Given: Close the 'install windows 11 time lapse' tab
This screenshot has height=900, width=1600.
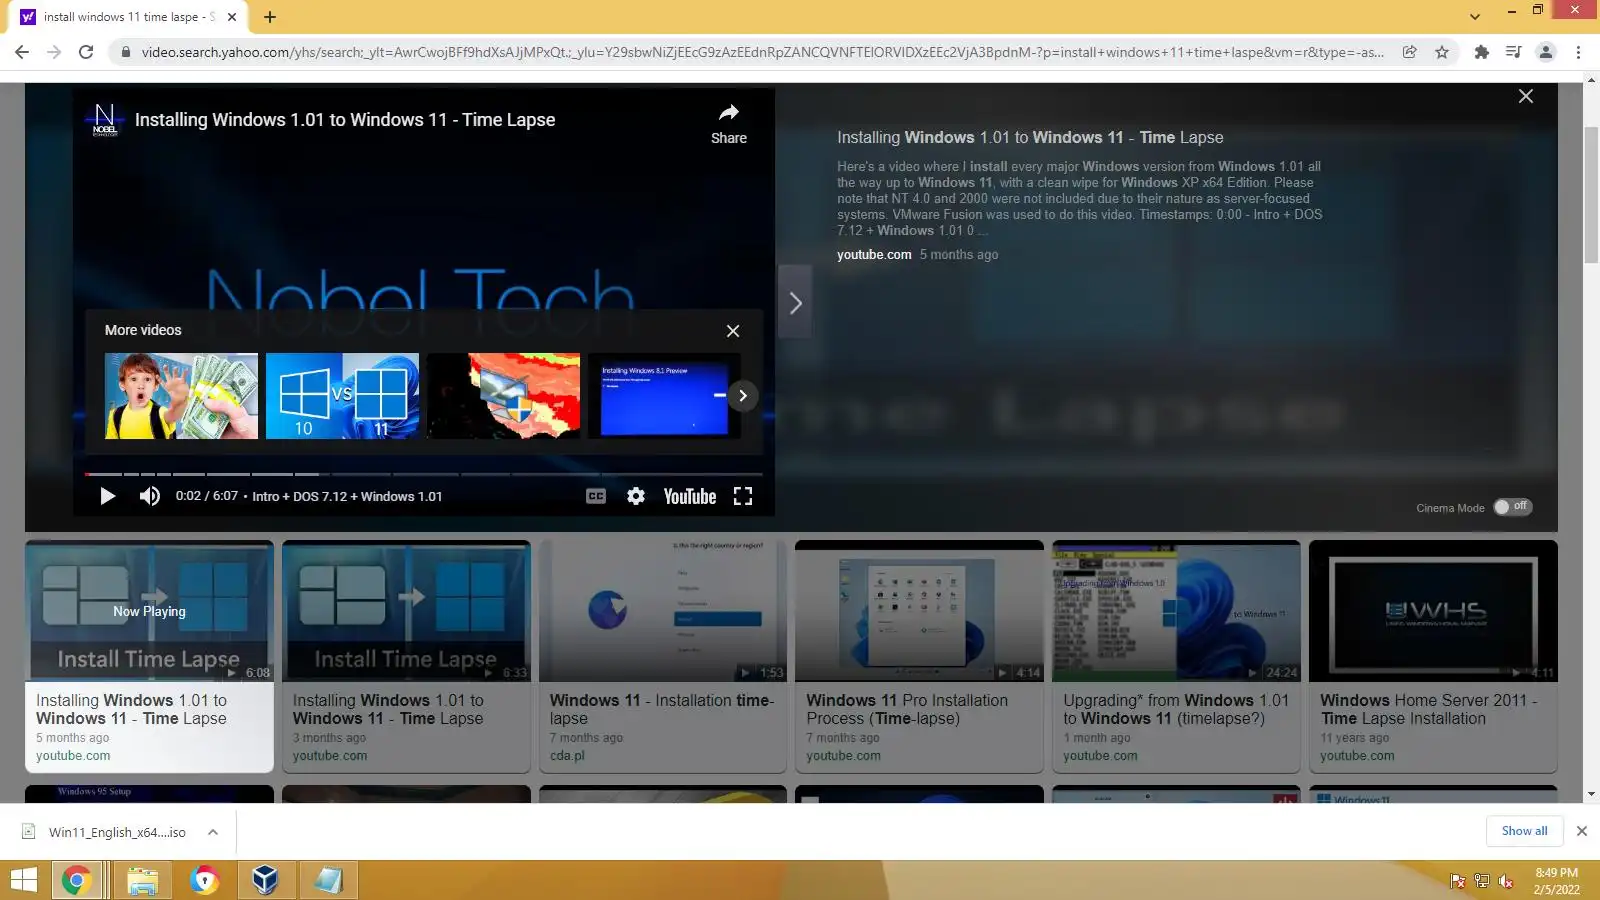Looking at the screenshot, I should tap(232, 17).
